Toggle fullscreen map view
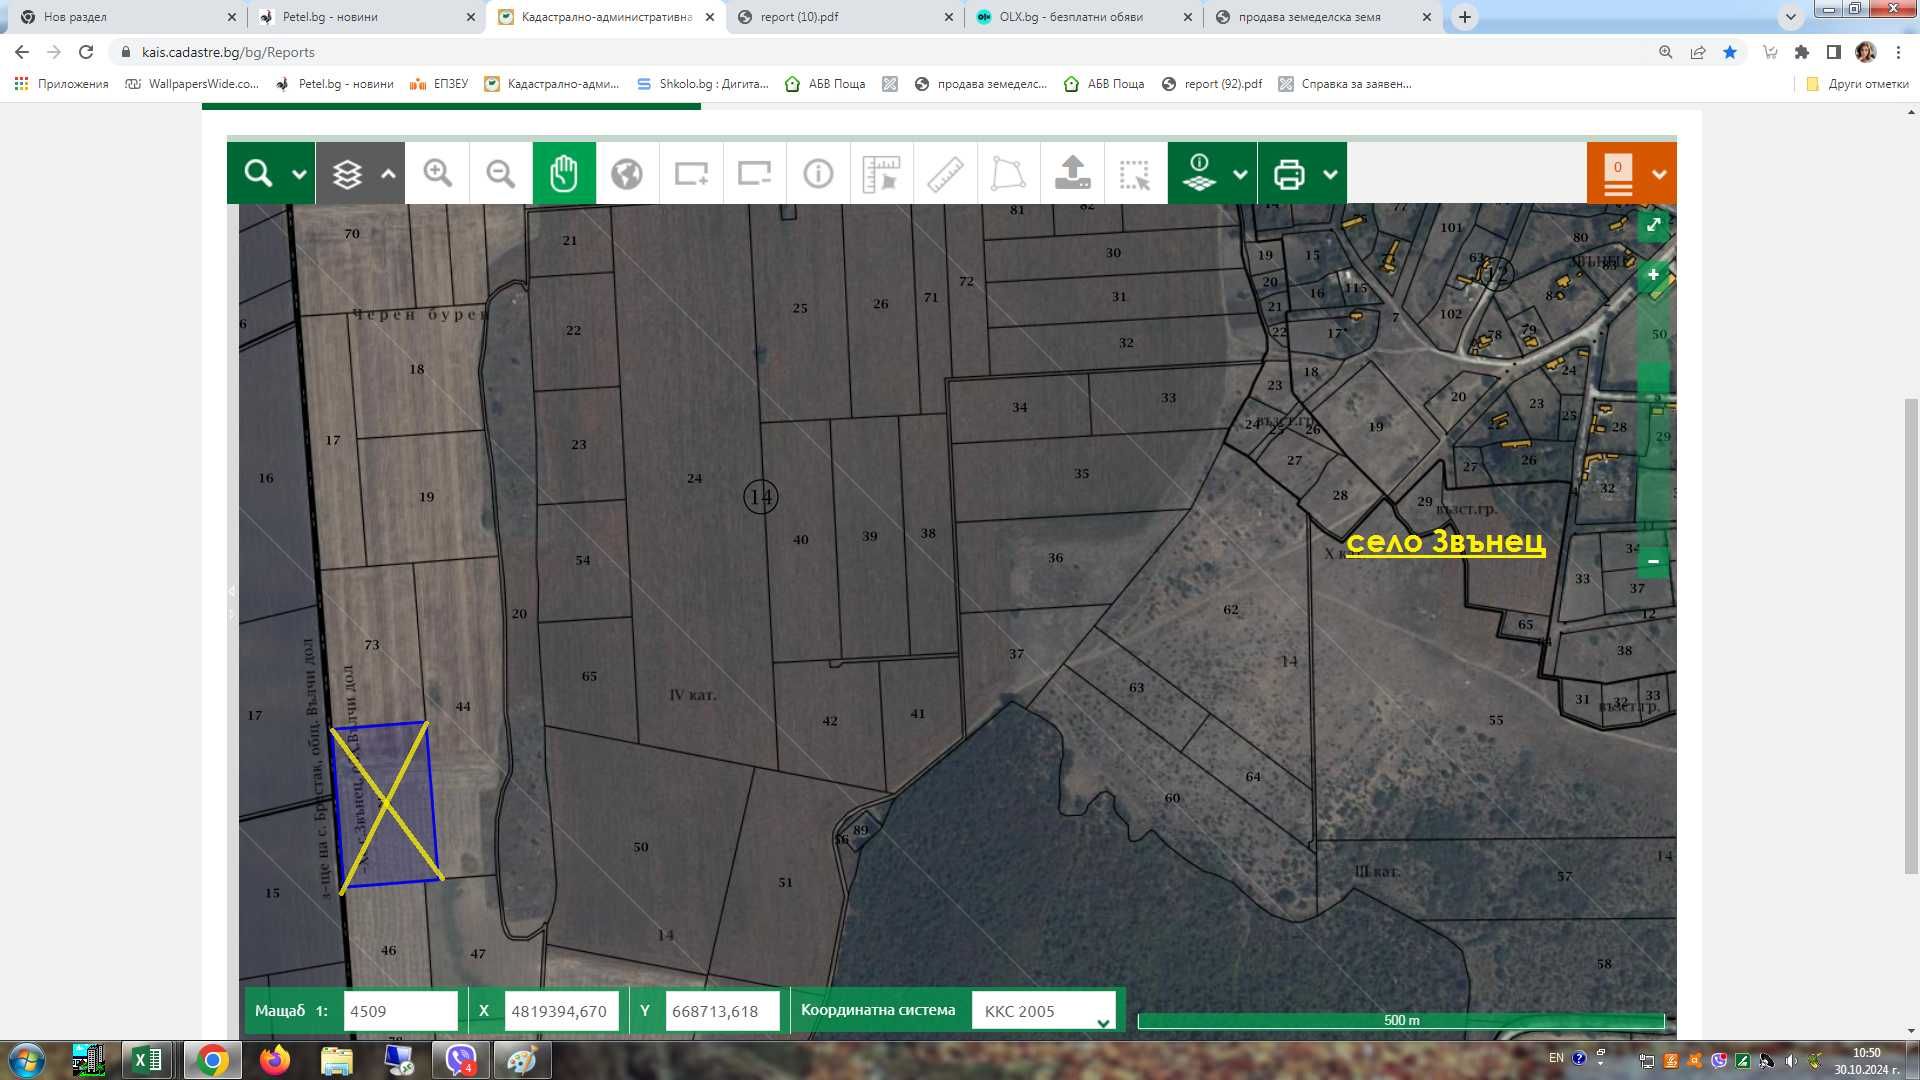This screenshot has height=1080, width=1920. (x=1653, y=225)
